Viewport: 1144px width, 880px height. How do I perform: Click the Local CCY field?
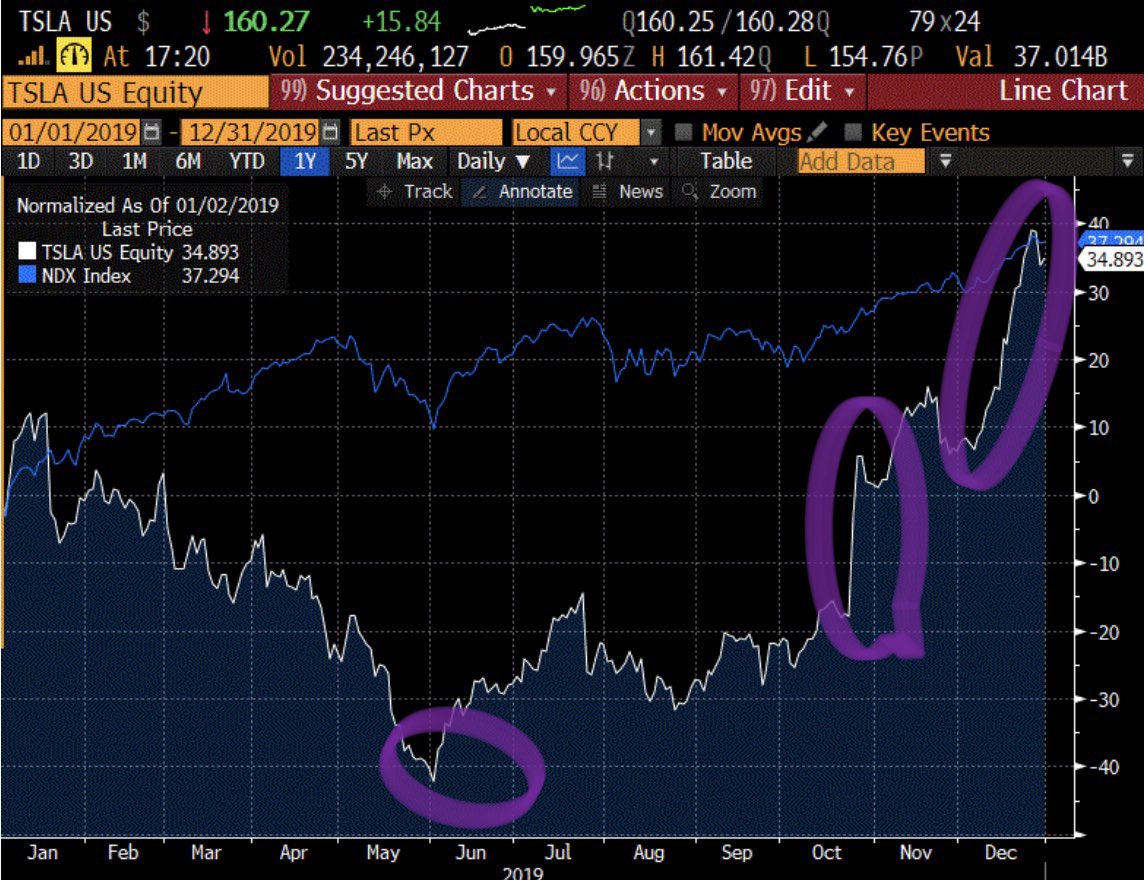(576, 132)
